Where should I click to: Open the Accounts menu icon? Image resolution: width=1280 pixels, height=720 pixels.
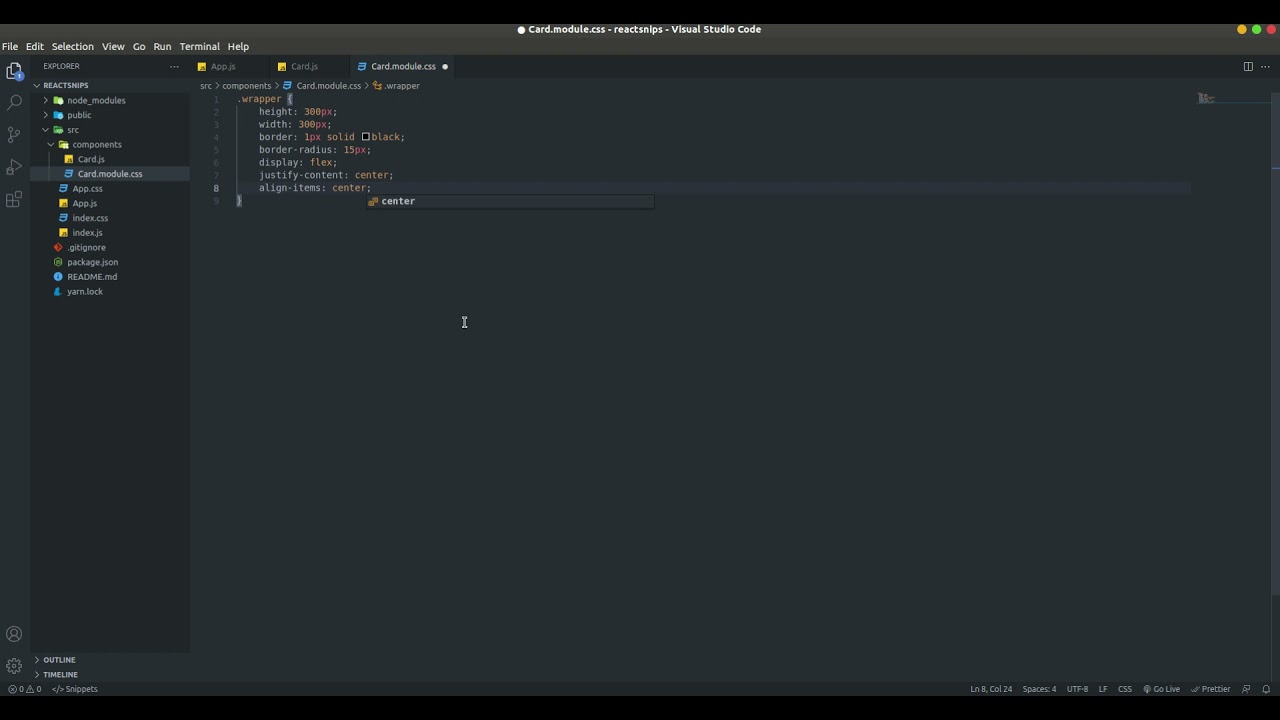click(14, 634)
